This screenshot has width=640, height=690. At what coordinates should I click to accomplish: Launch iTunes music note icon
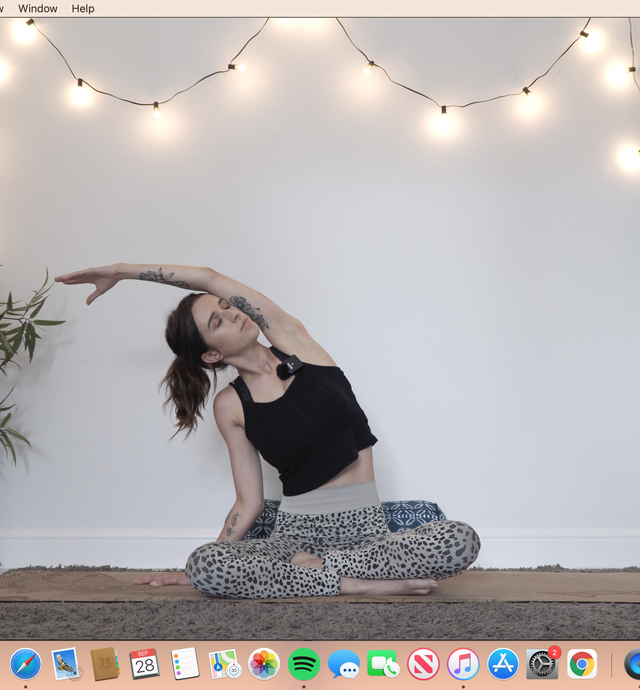(463, 664)
